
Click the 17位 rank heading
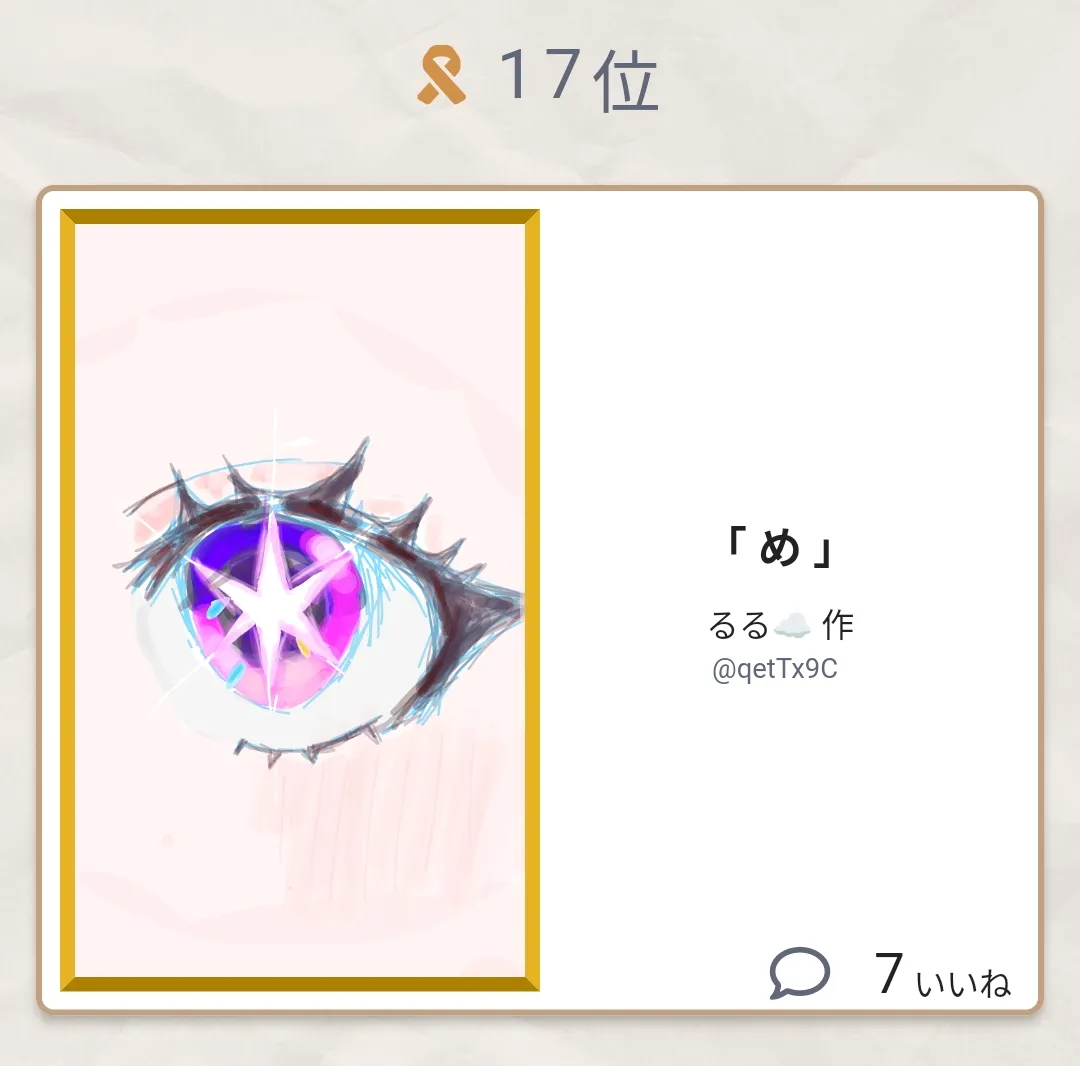click(x=577, y=79)
